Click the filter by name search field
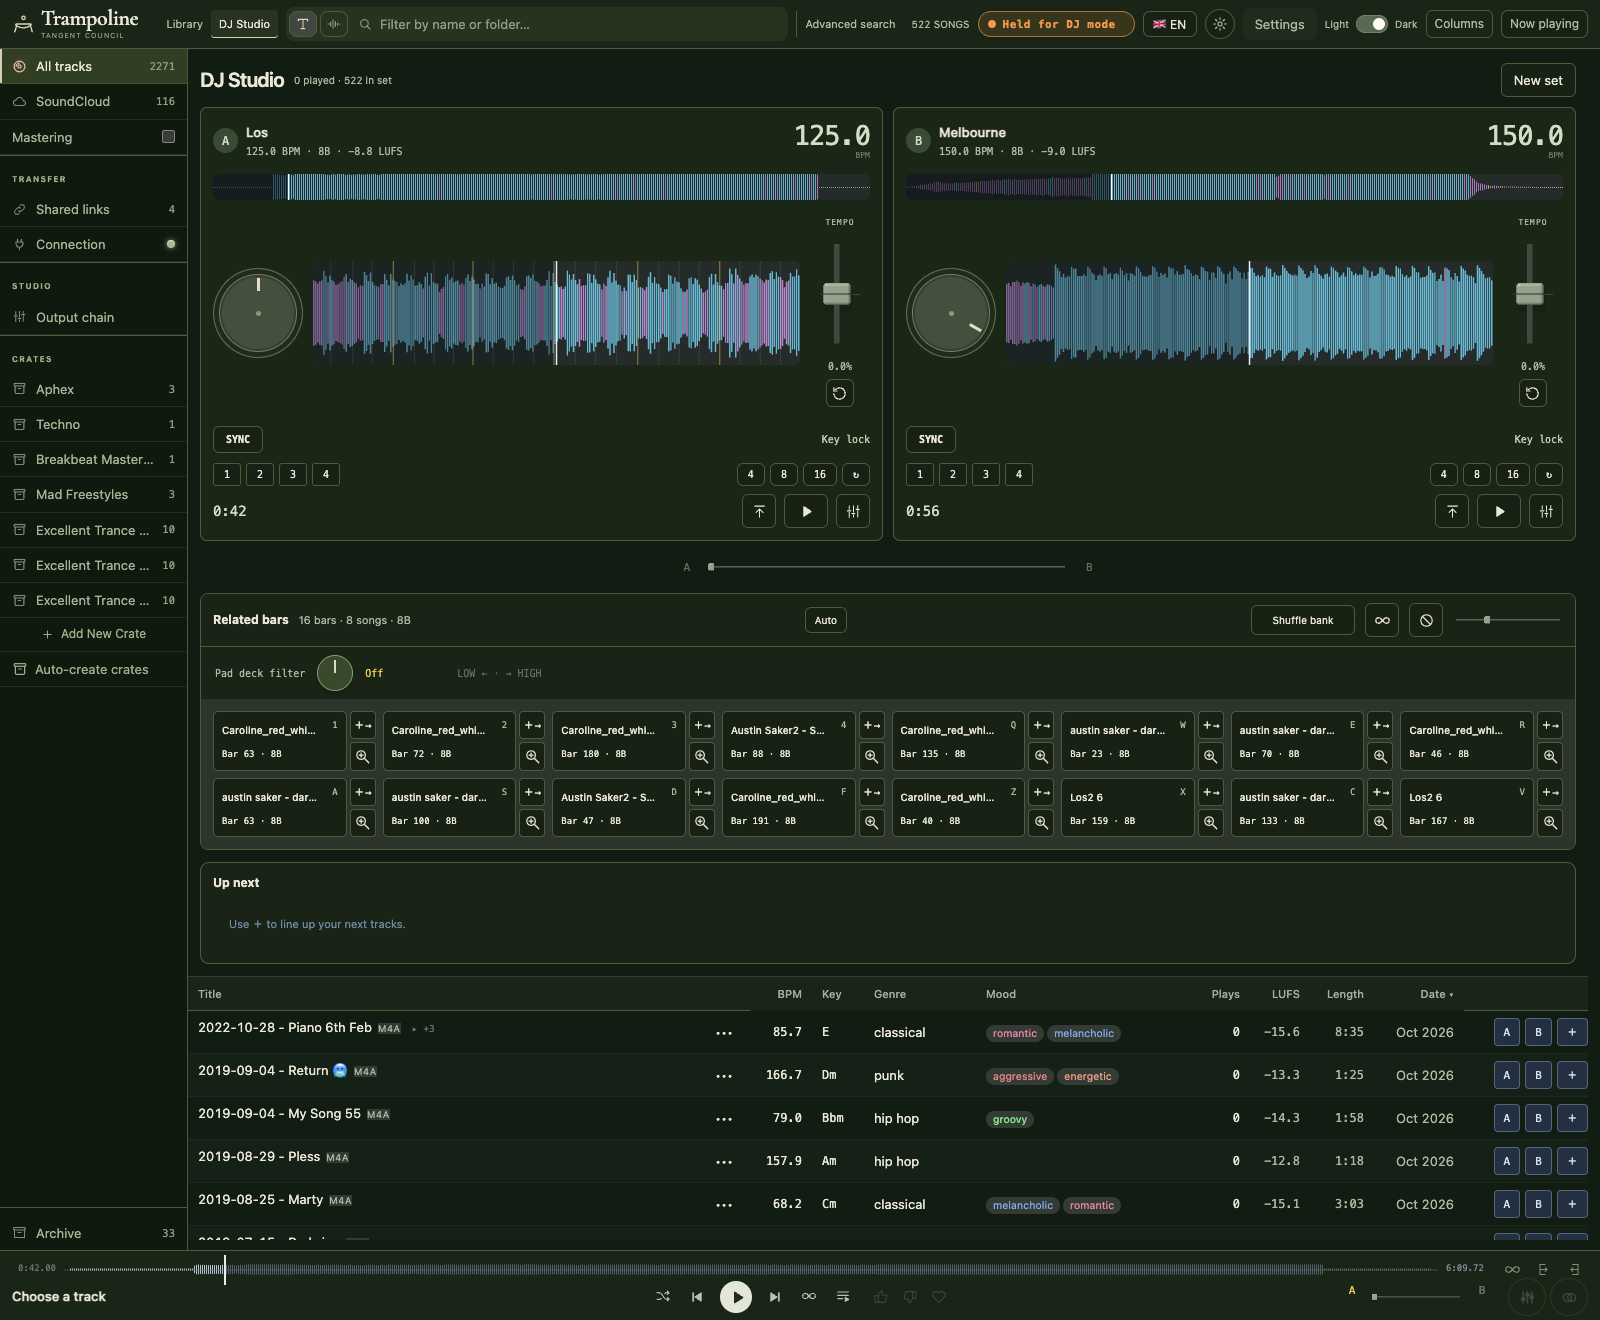Screen dimensions: 1600x1320 pyautogui.click(x=570, y=24)
